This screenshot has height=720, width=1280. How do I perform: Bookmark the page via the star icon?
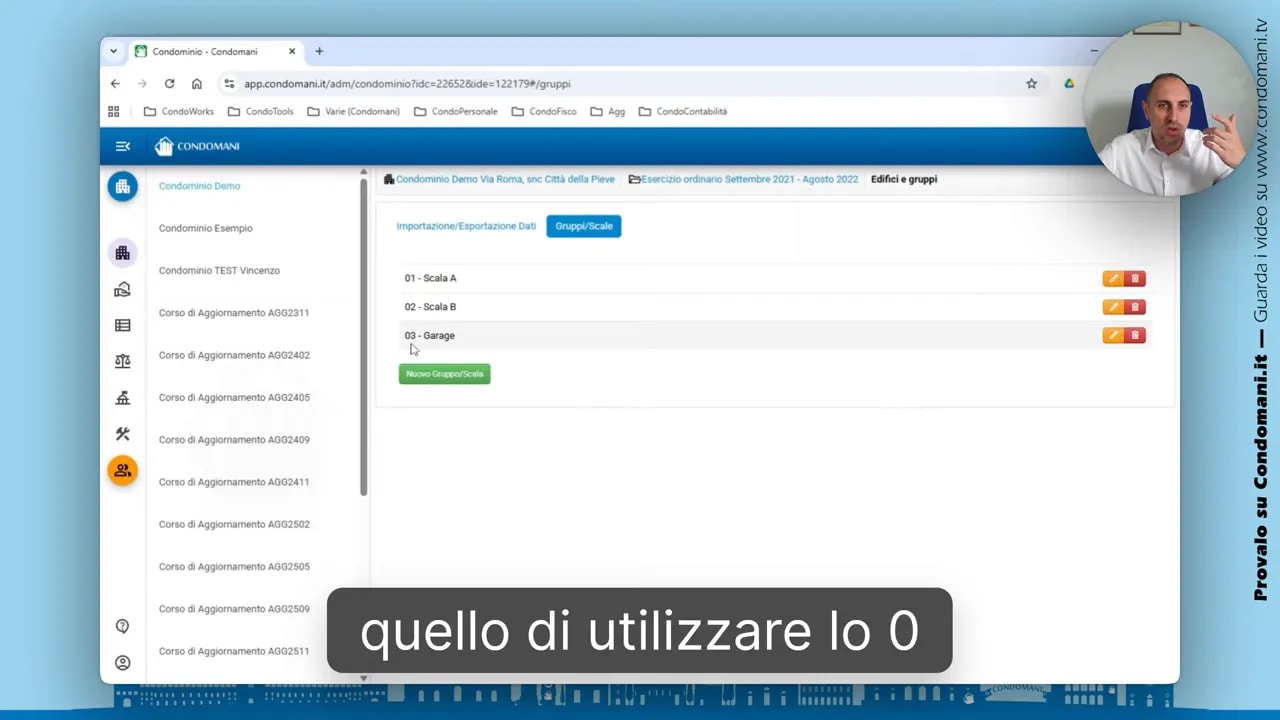[1031, 84]
